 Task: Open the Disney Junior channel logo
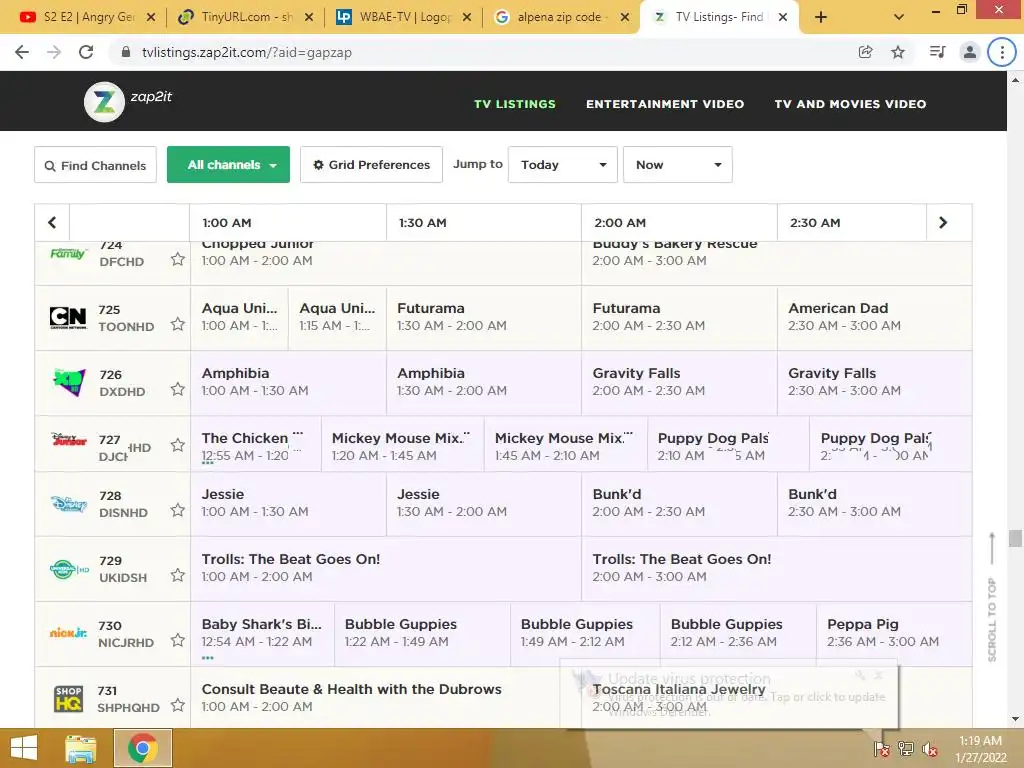(69, 439)
